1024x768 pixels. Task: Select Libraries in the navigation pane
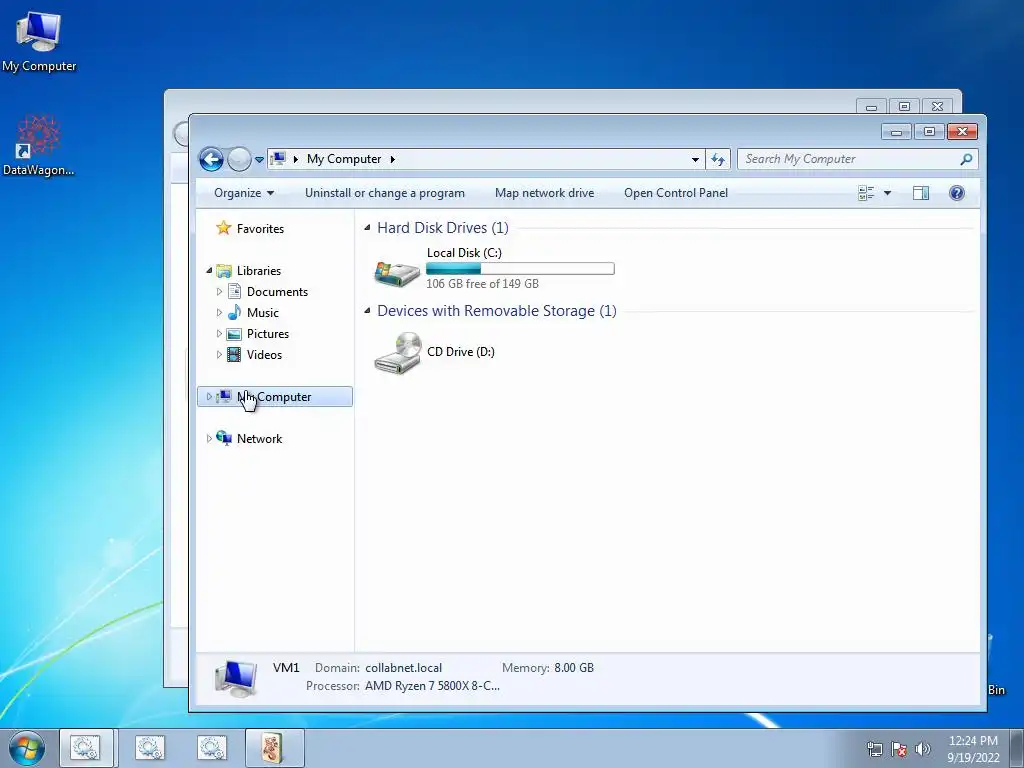point(259,270)
